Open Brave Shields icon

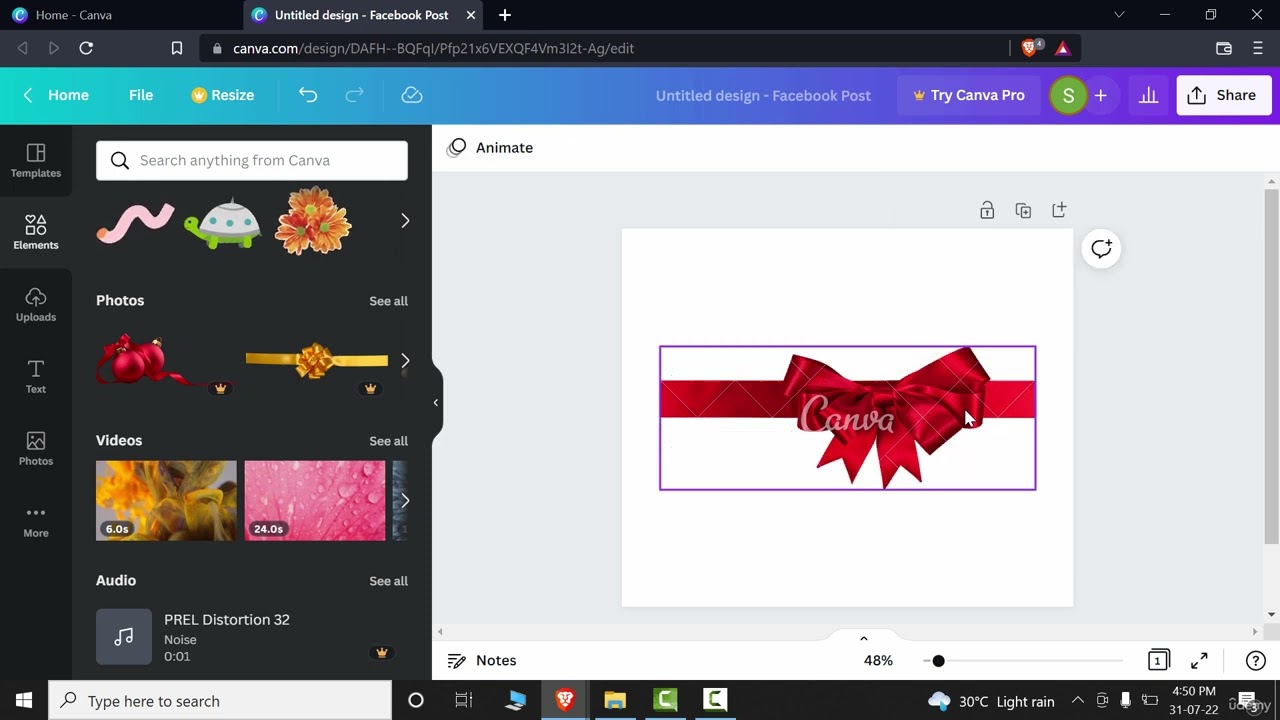[x=1031, y=48]
